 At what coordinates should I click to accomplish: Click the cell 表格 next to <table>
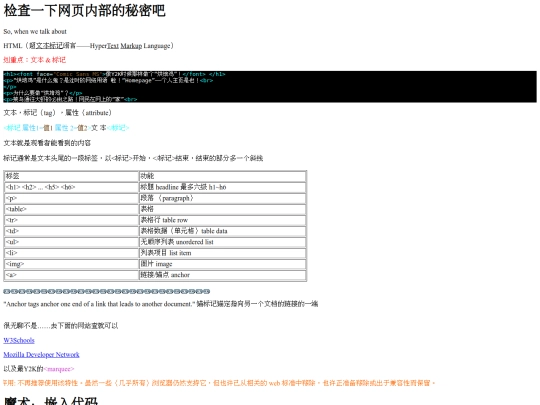pyautogui.click(x=222, y=209)
